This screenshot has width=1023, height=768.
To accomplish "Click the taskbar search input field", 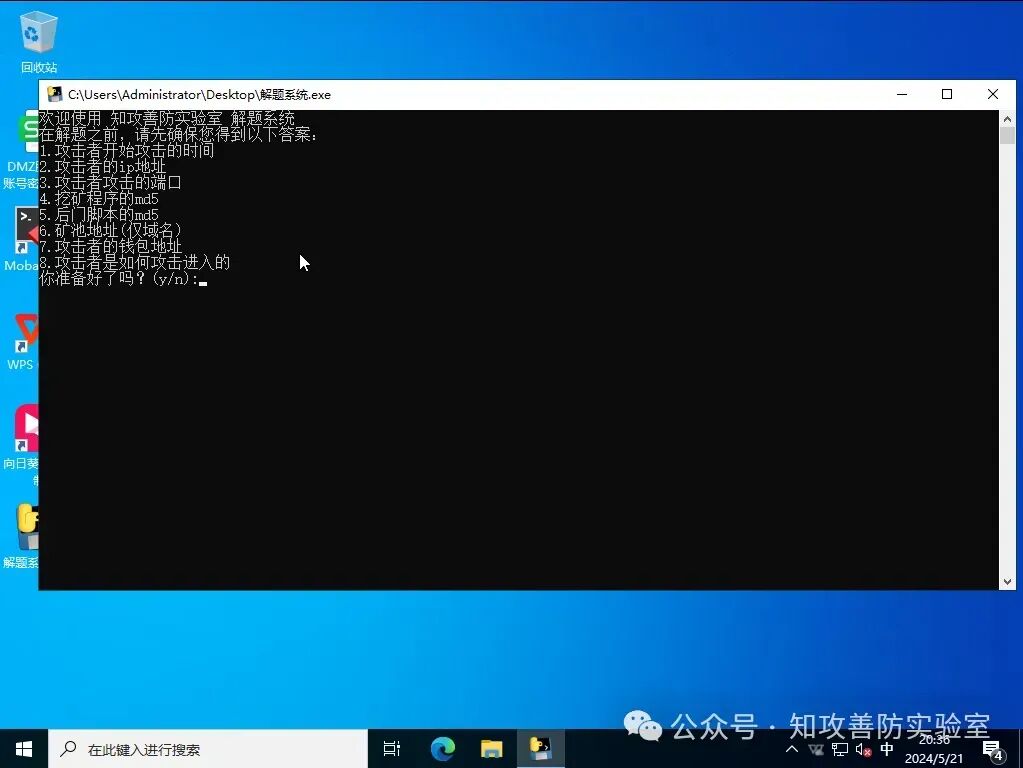I will point(200,749).
